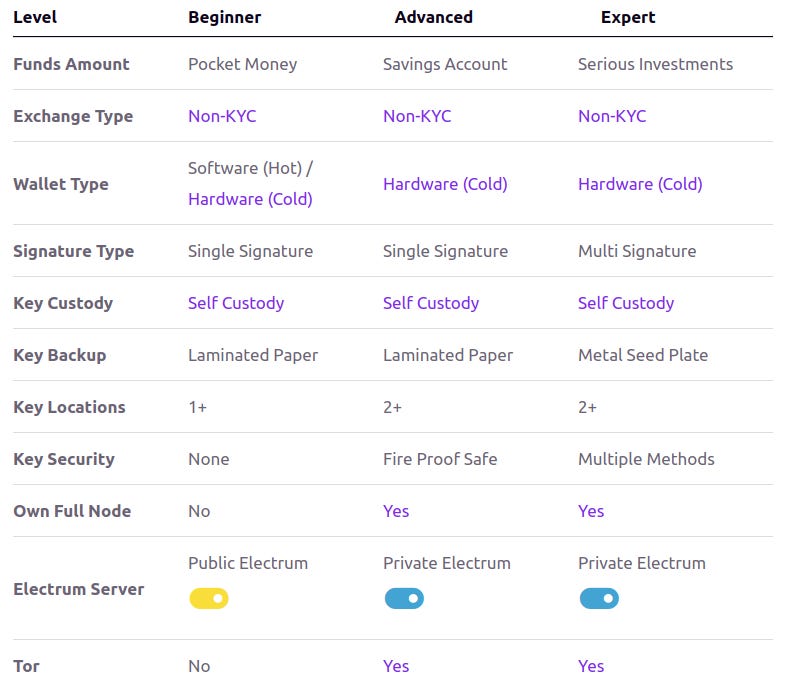Open the Advanced Non-KYC link
The image size is (787, 690).
pos(417,116)
